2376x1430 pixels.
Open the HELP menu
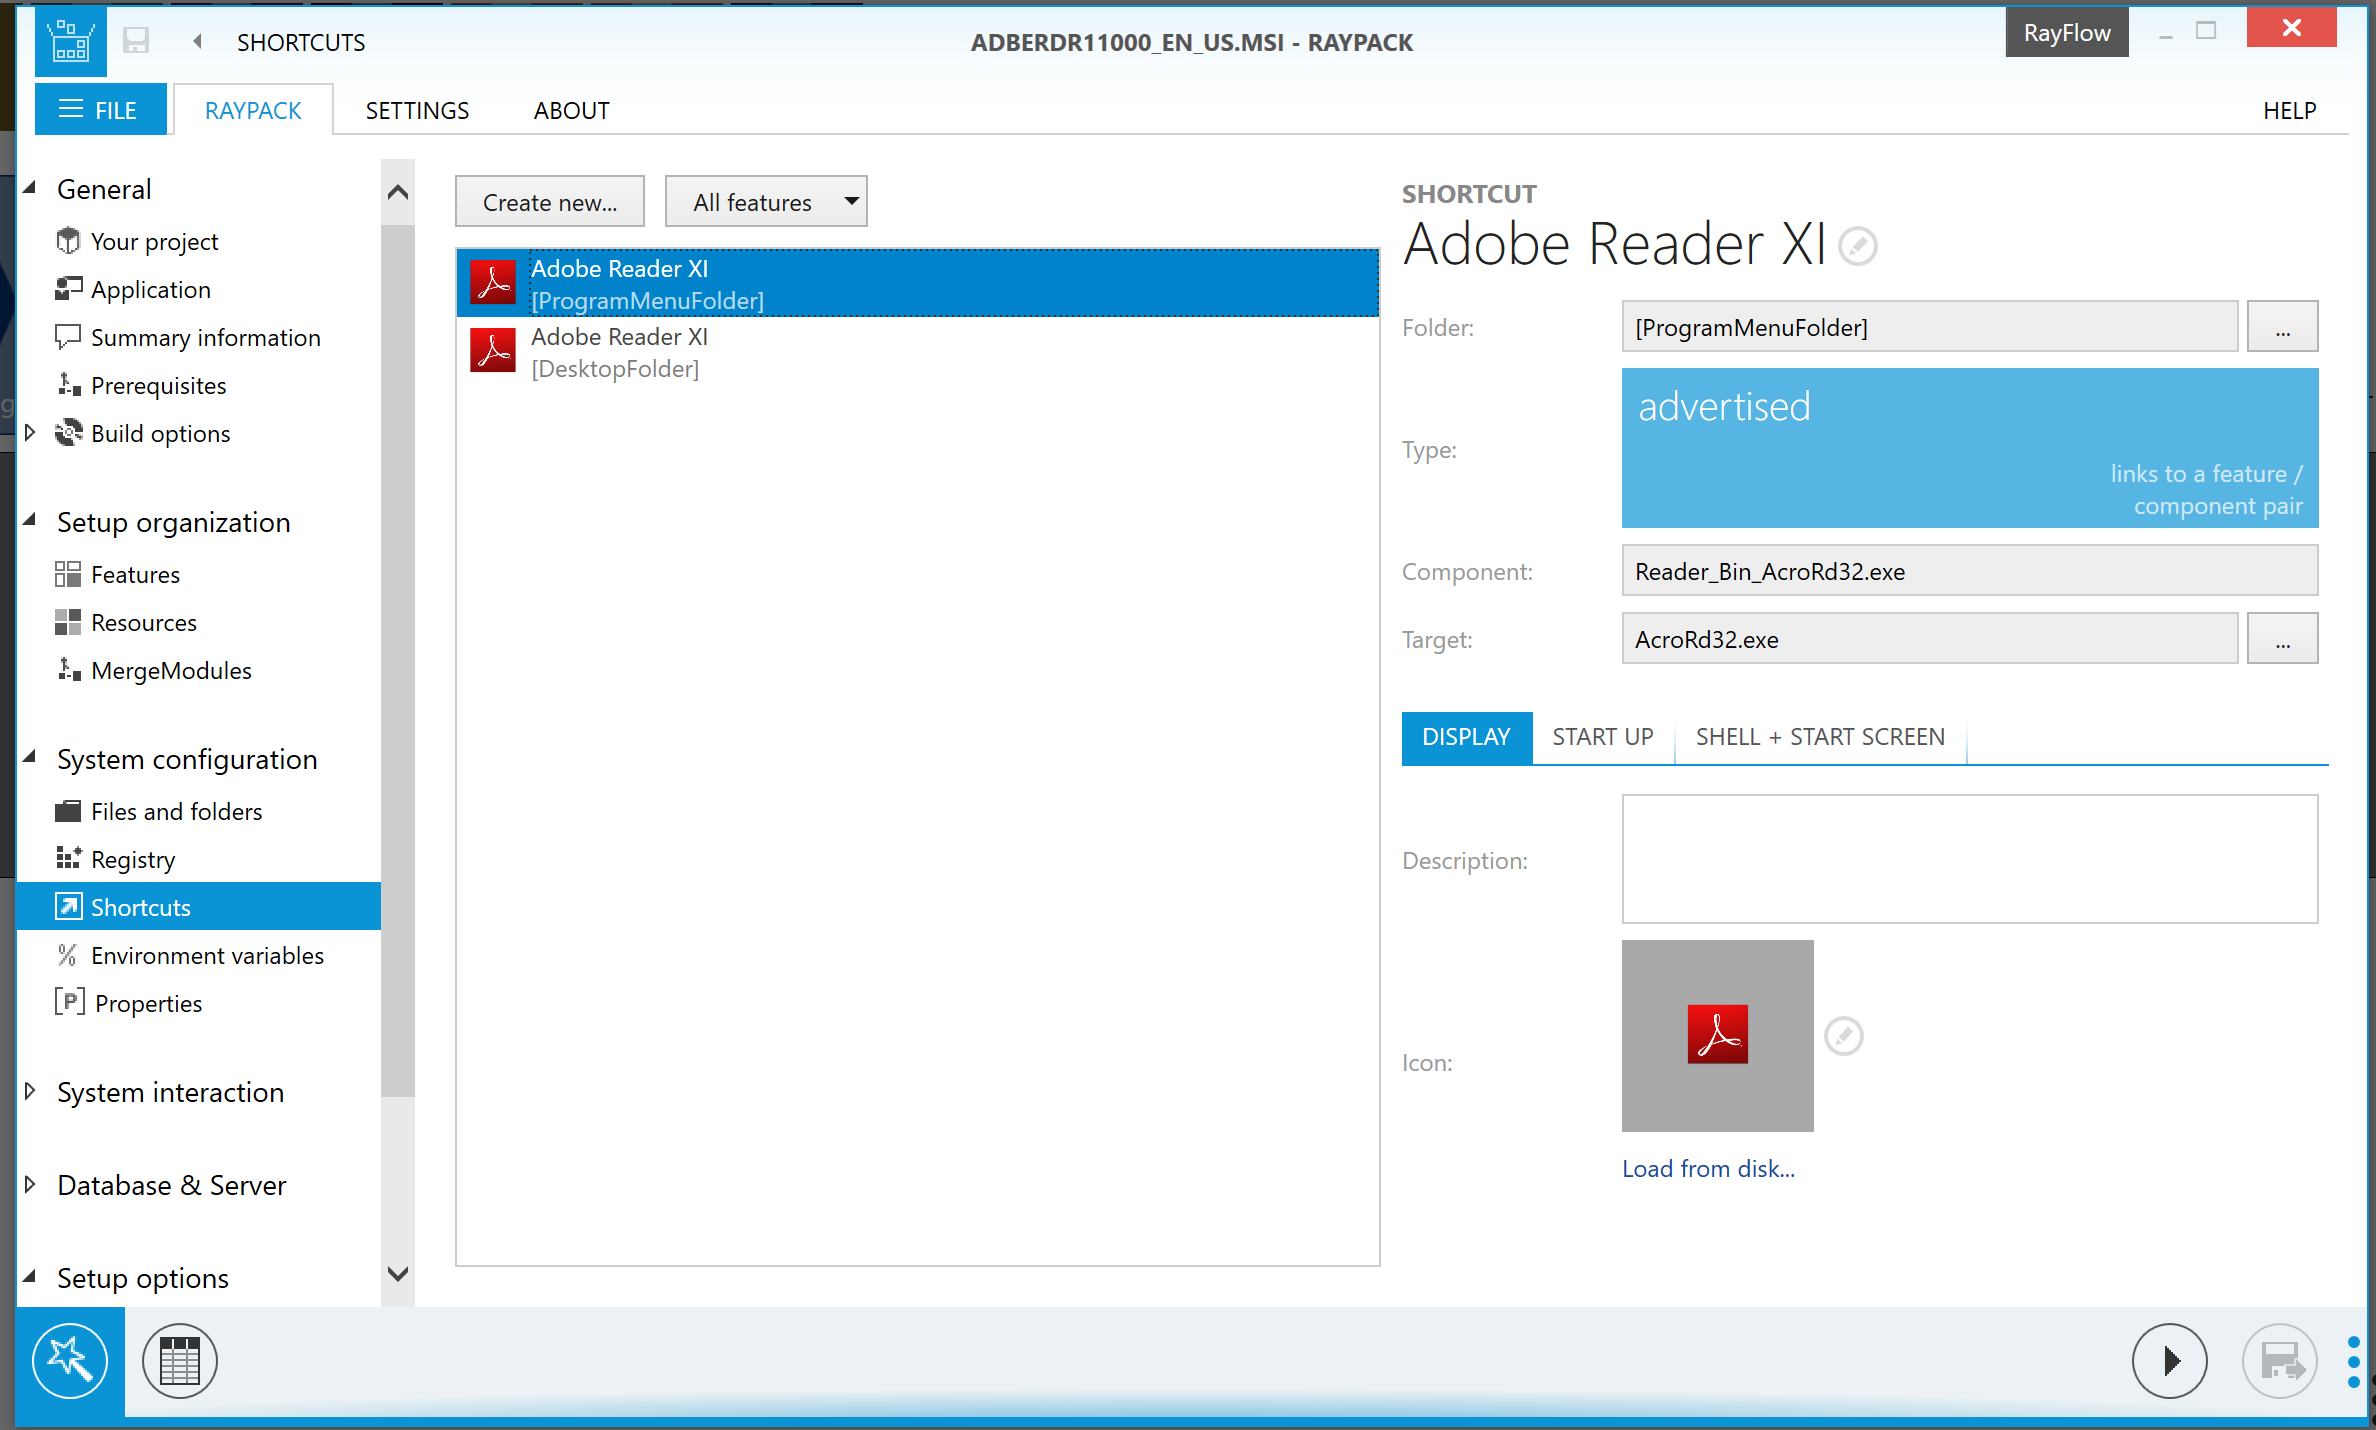point(2289,110)
